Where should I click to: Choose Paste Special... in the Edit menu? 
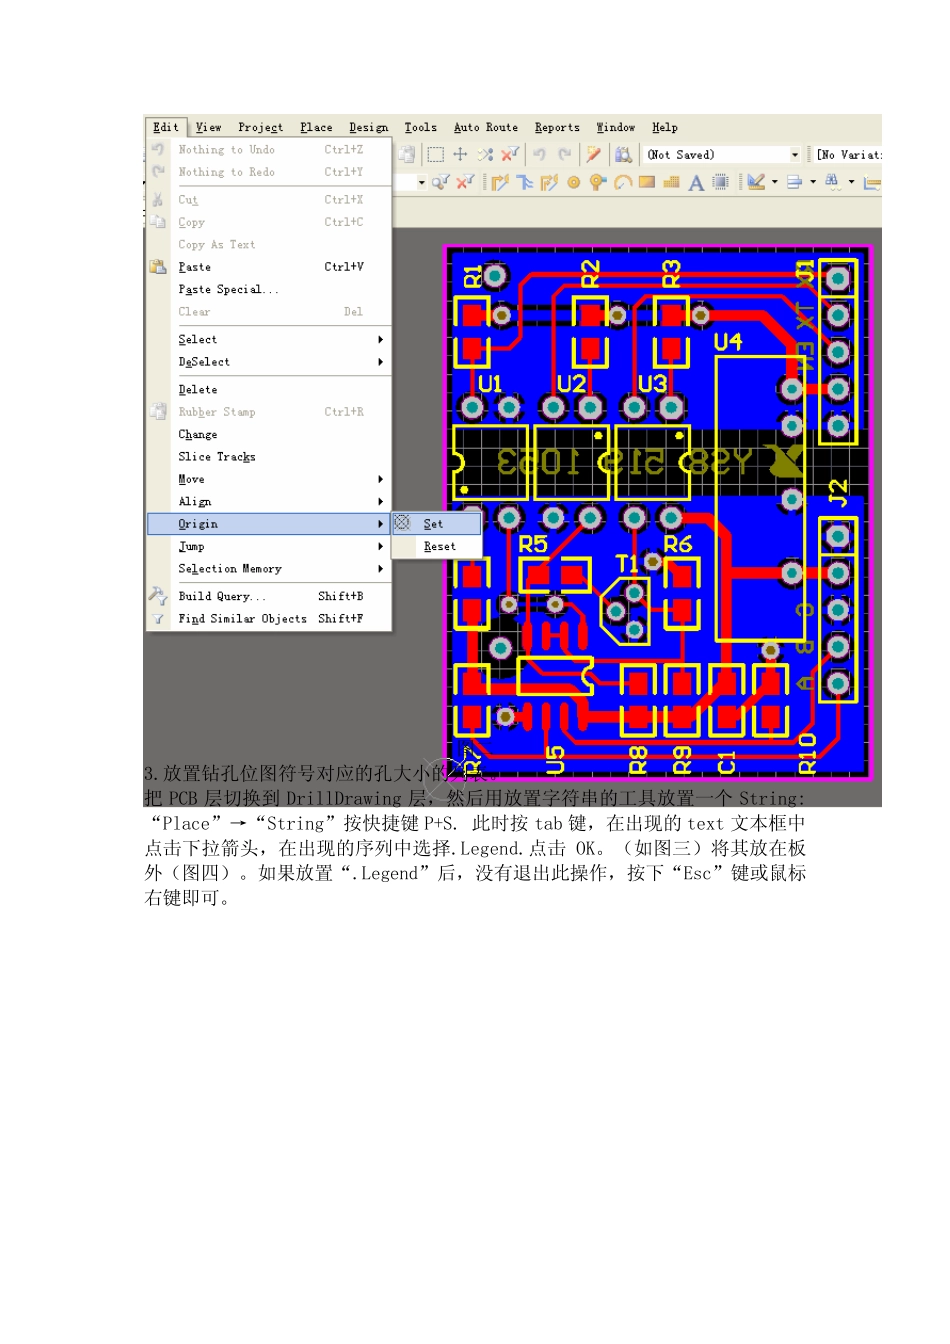[x=269, y=289]
